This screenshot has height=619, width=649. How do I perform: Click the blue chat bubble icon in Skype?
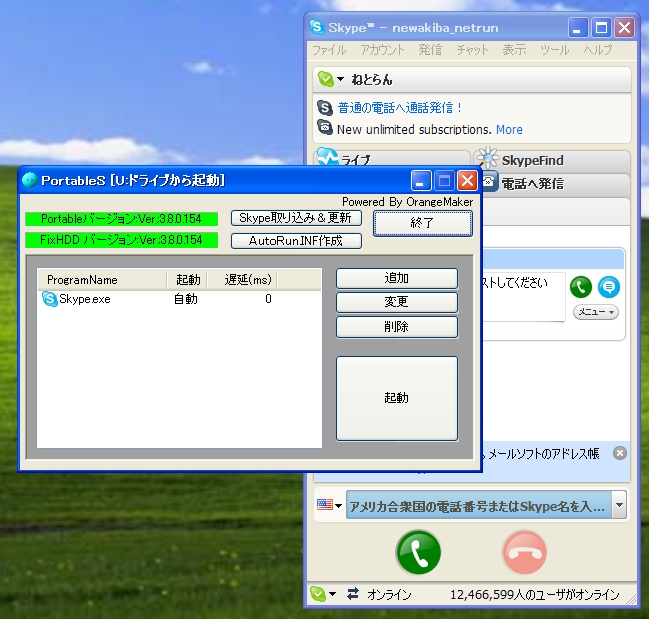tap(608, 287)
